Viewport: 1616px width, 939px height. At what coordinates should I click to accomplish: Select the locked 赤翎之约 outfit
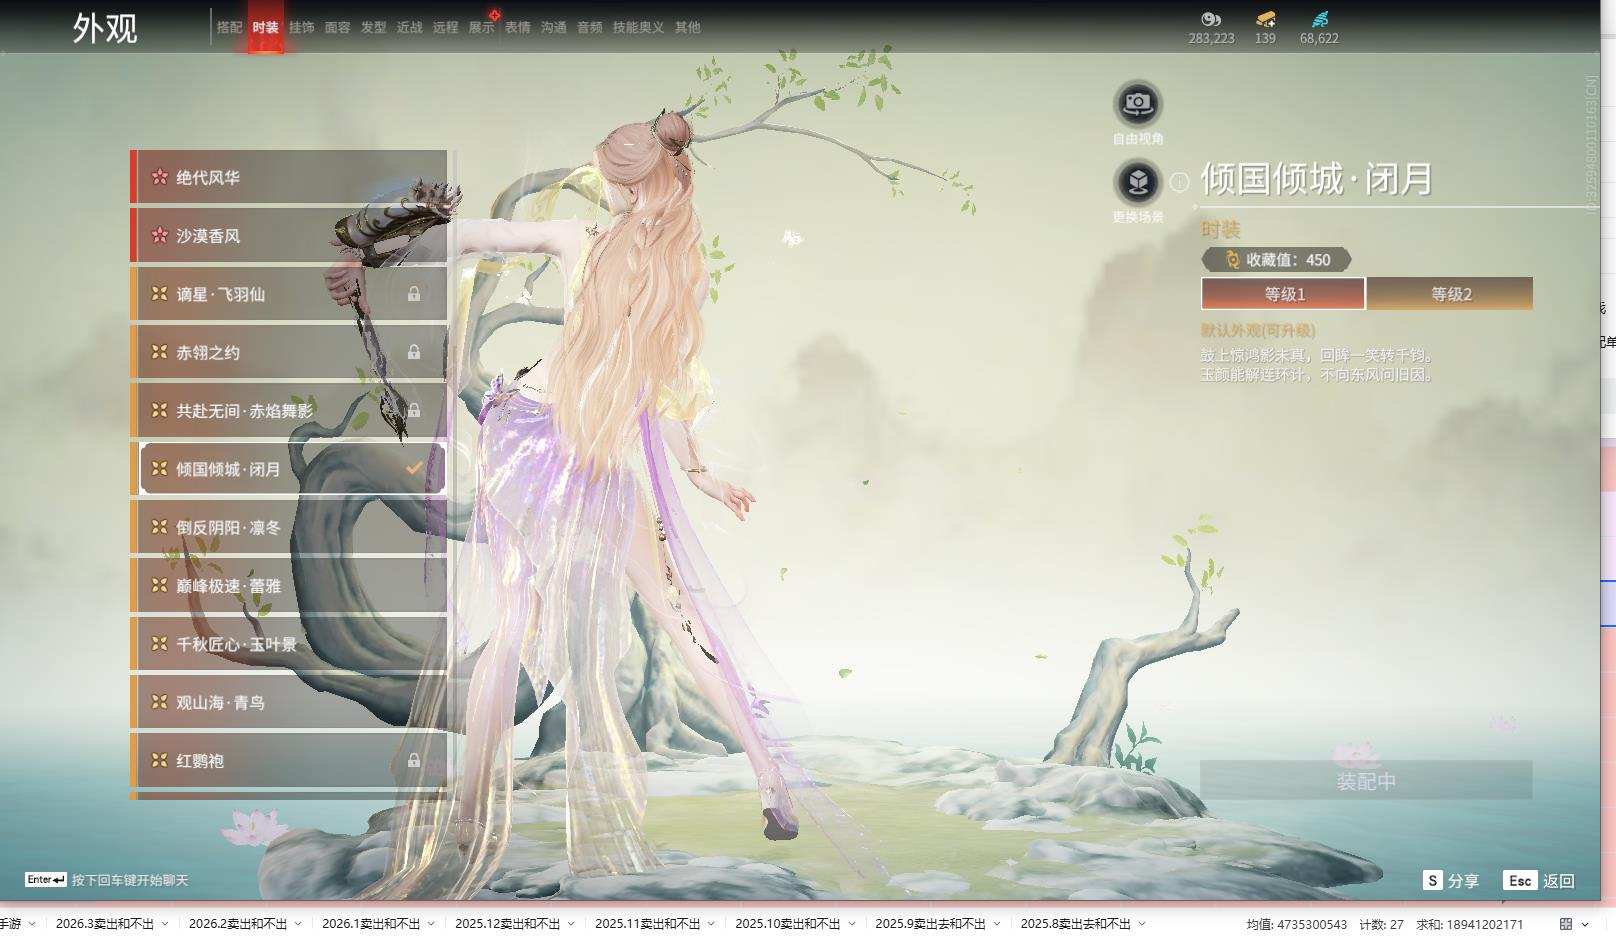[x=288, y=352]
